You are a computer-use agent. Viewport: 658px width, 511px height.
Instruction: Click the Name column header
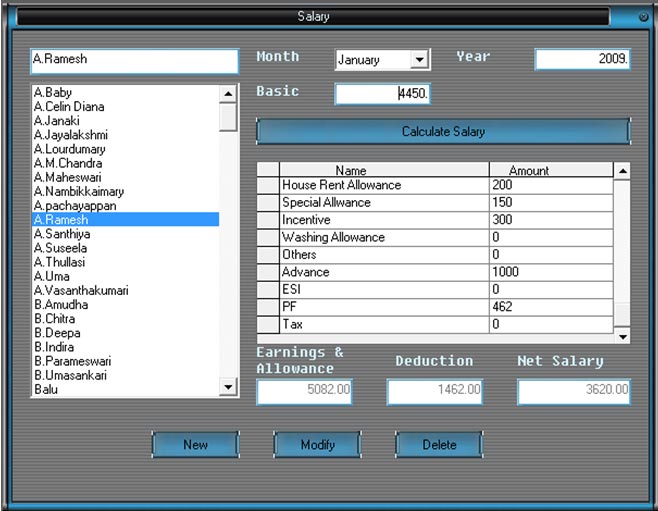pos(384,170)
